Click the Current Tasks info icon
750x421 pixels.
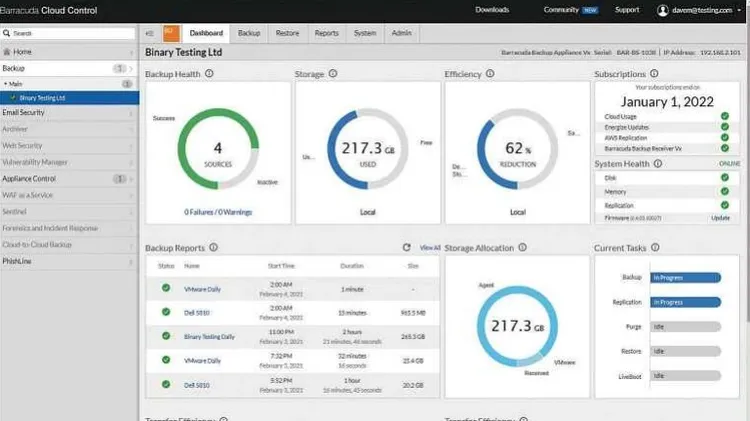click(x=655, y=247)
